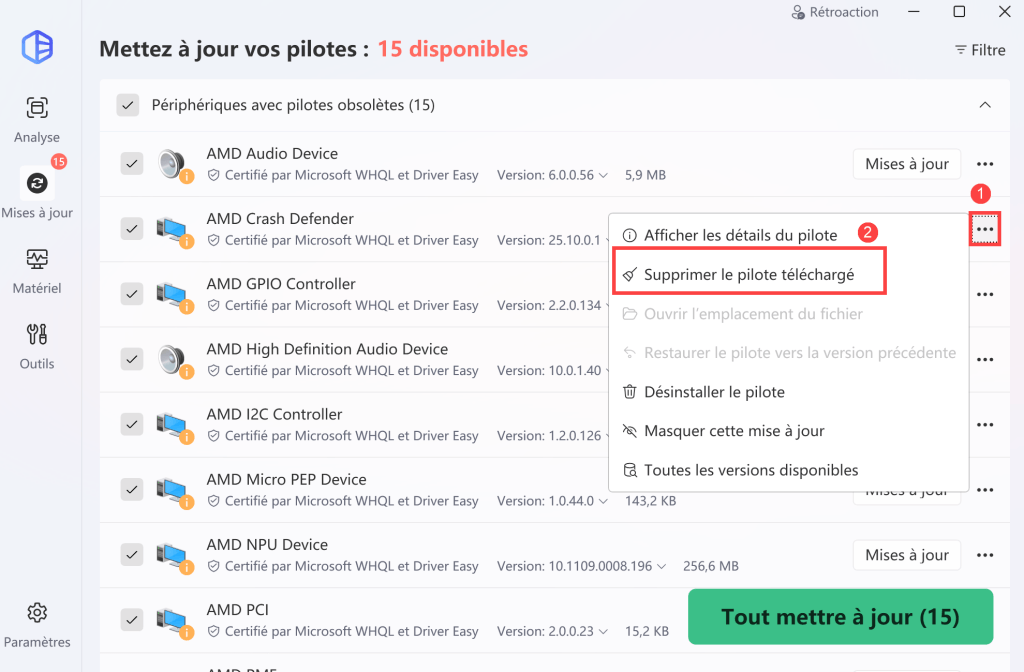Screen dimensions: 1024x672
Task: Expand version 1.0.44.0 dropdown for Micro PEP
Action: click(x=603, y=502)
